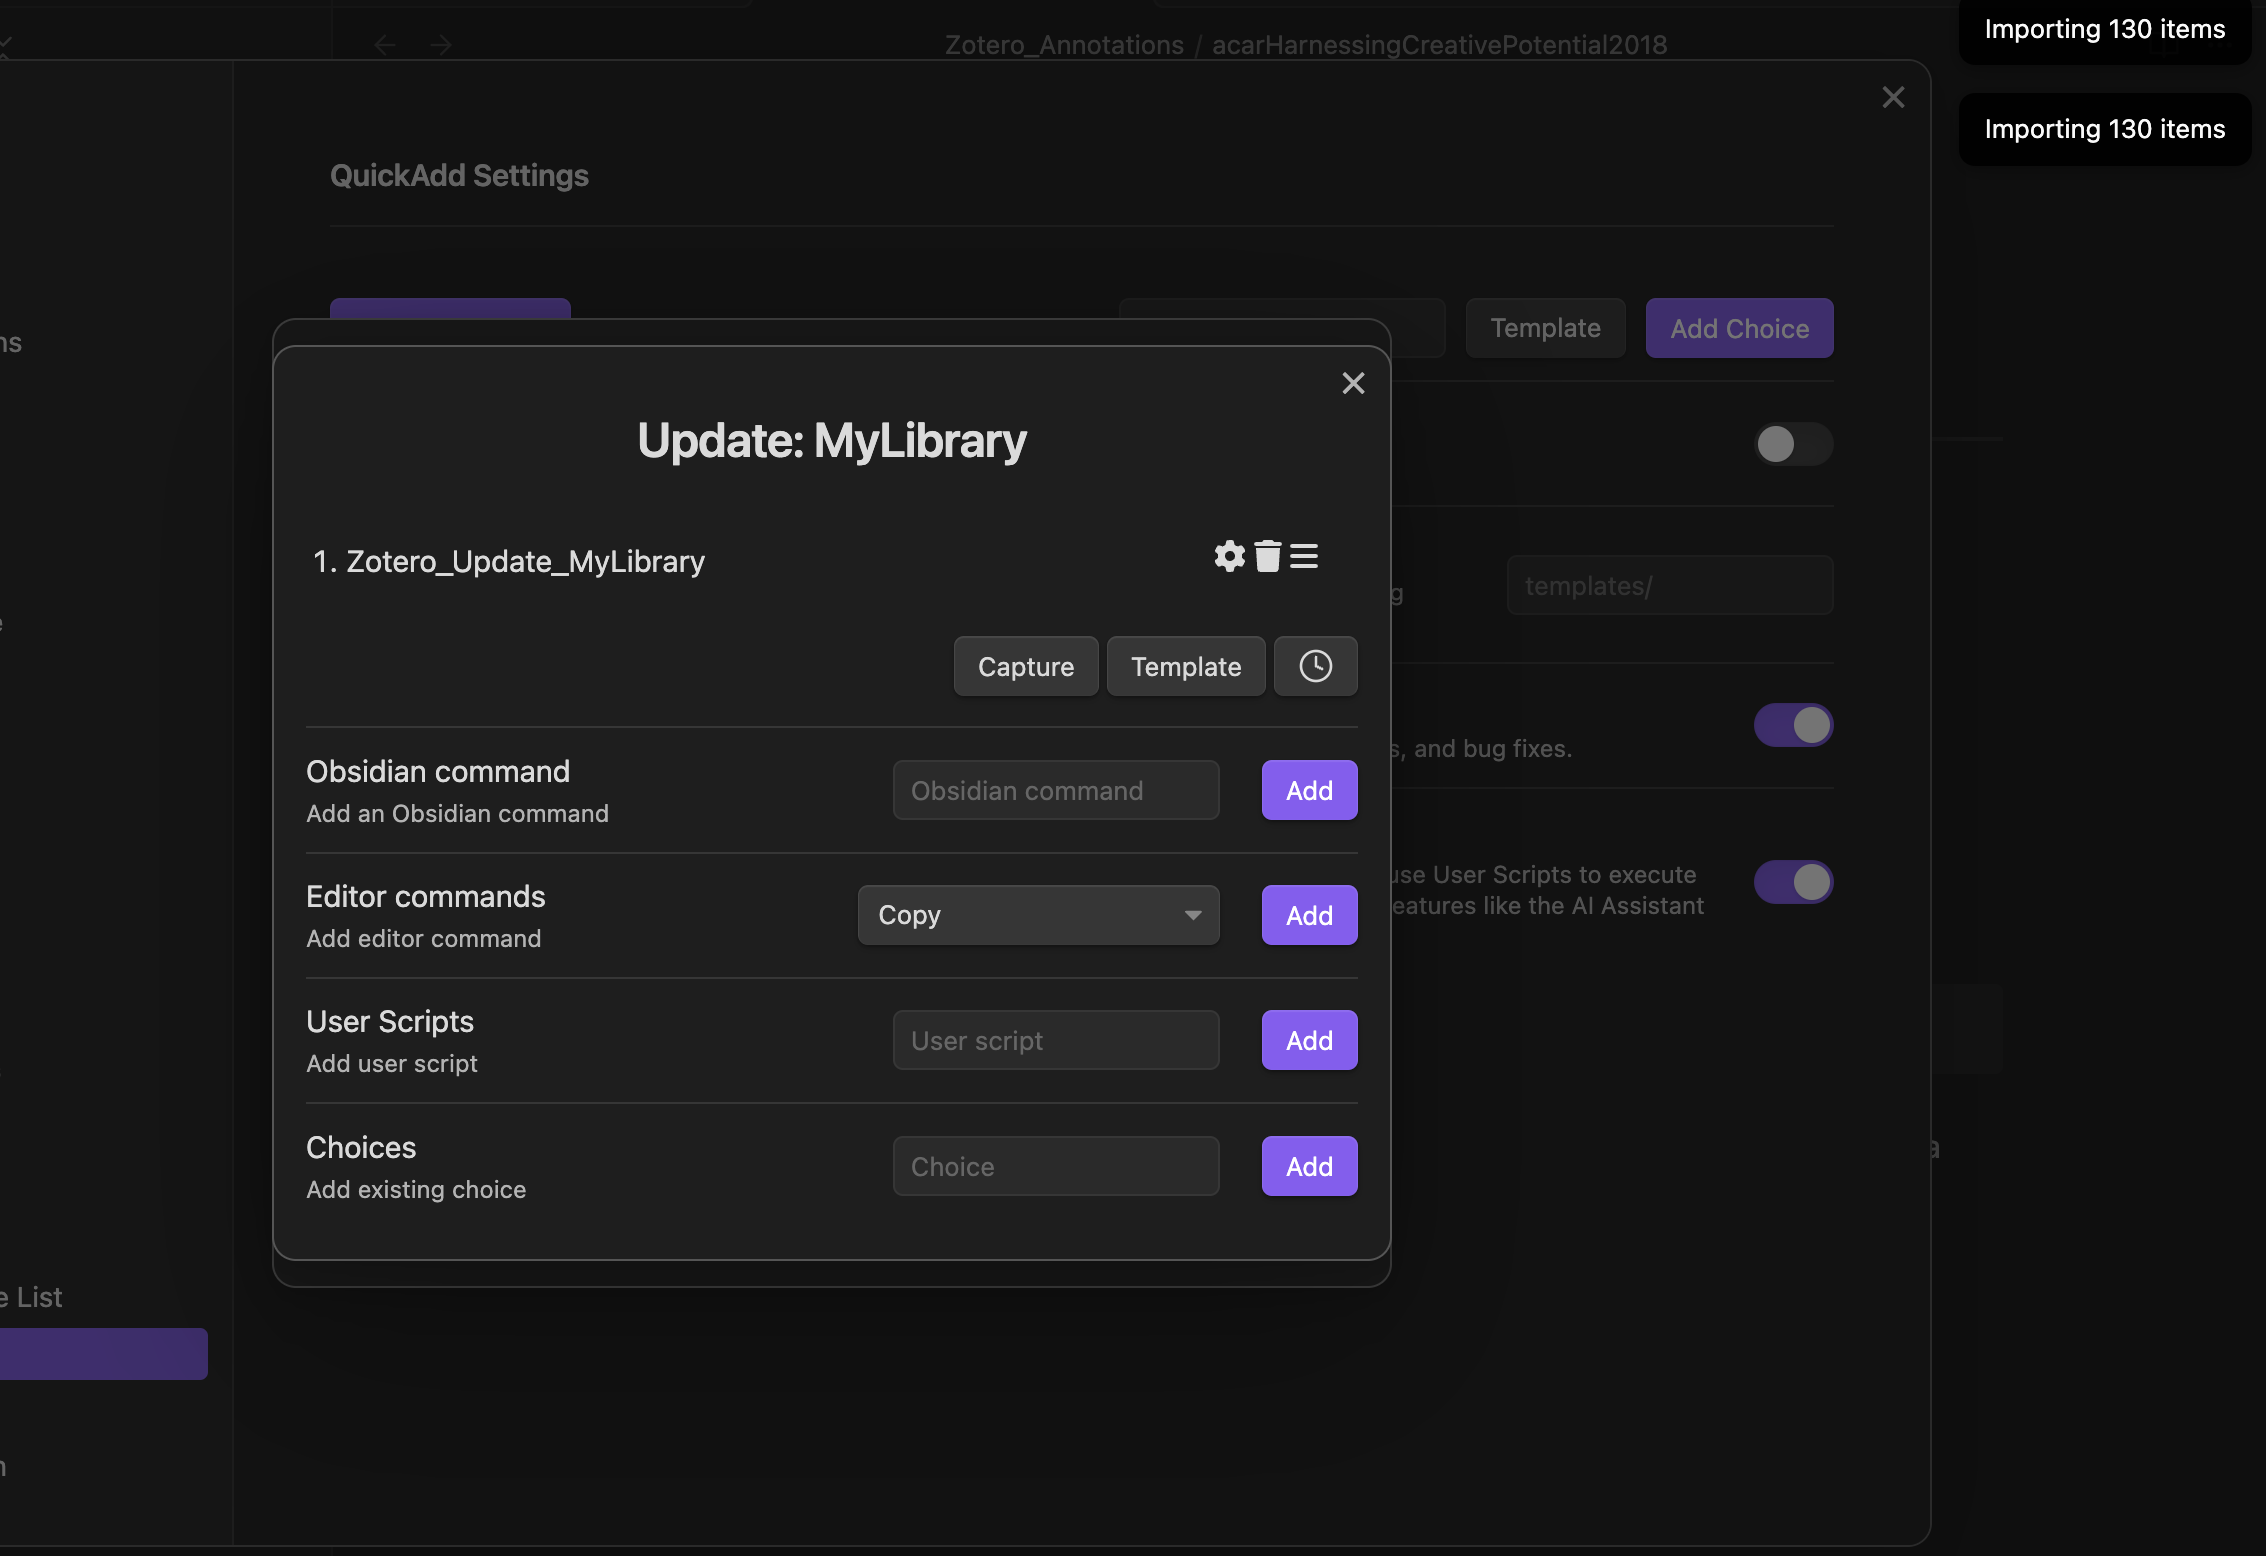Add the user script
Viewport: 2266px width, 1556px height.
(x=1309, y=1040)
